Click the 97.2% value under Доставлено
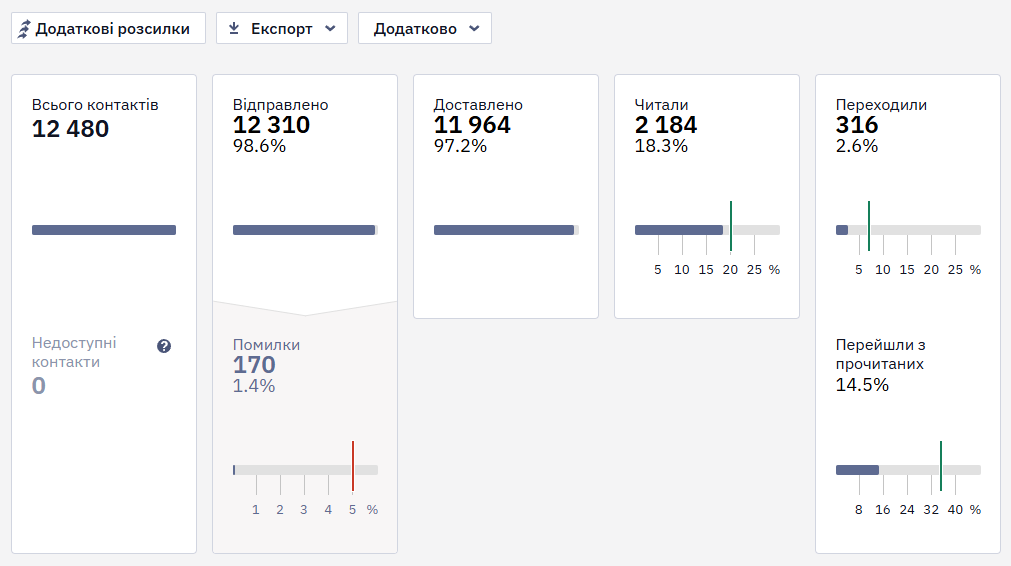This screenshot has height=566, width=1011. 460,146
